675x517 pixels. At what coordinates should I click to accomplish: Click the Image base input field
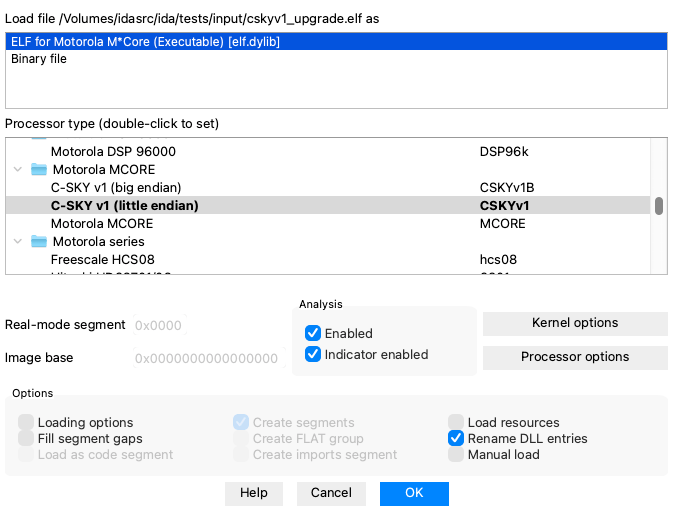pyautogui.click(x=209, y=358)
